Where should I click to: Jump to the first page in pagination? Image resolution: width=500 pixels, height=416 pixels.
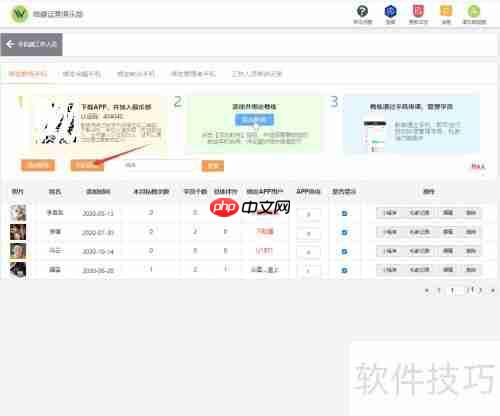coord(426,291)
